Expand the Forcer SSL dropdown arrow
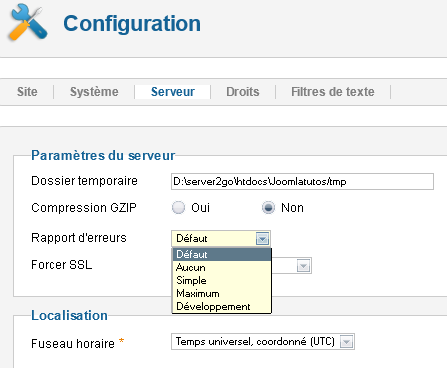This screenshot has width=447, height=368. 303,266
